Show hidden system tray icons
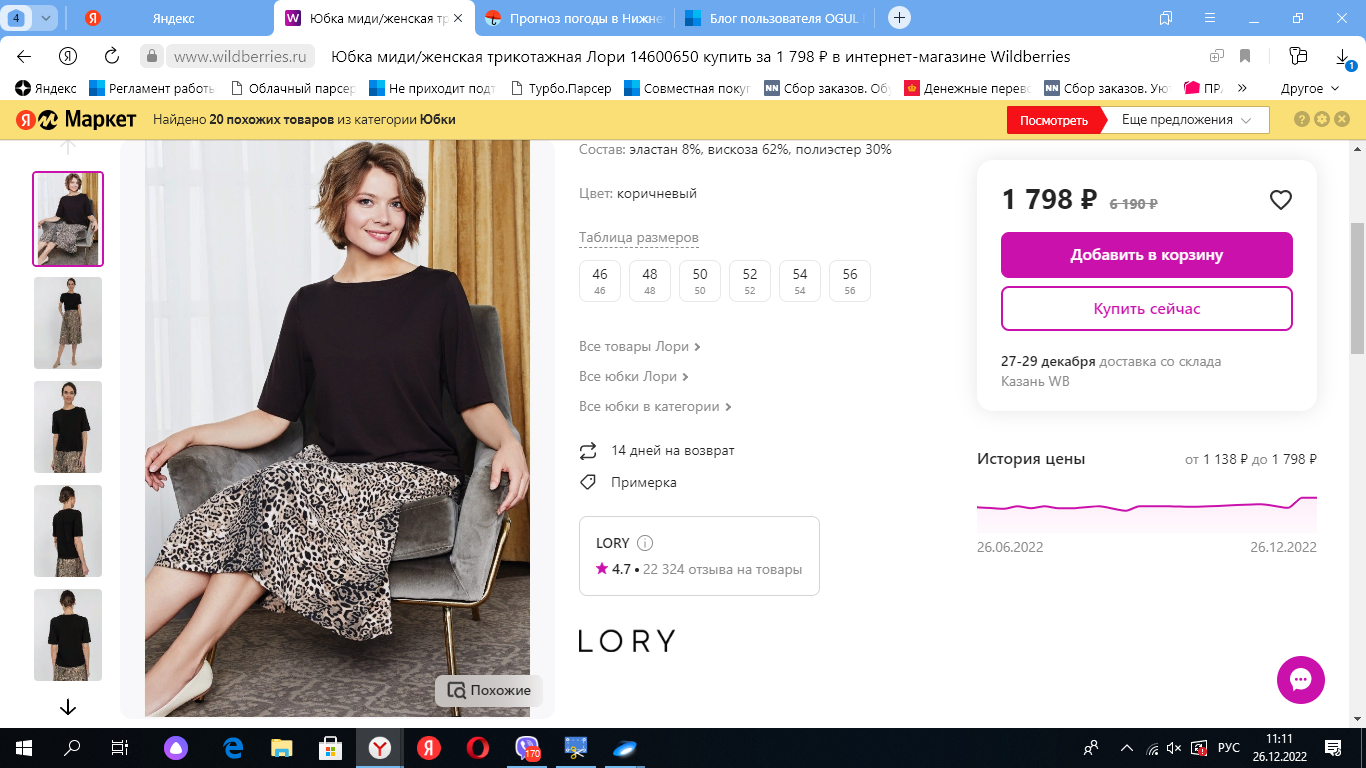 pyautogui.click(x=1127, y=748)
